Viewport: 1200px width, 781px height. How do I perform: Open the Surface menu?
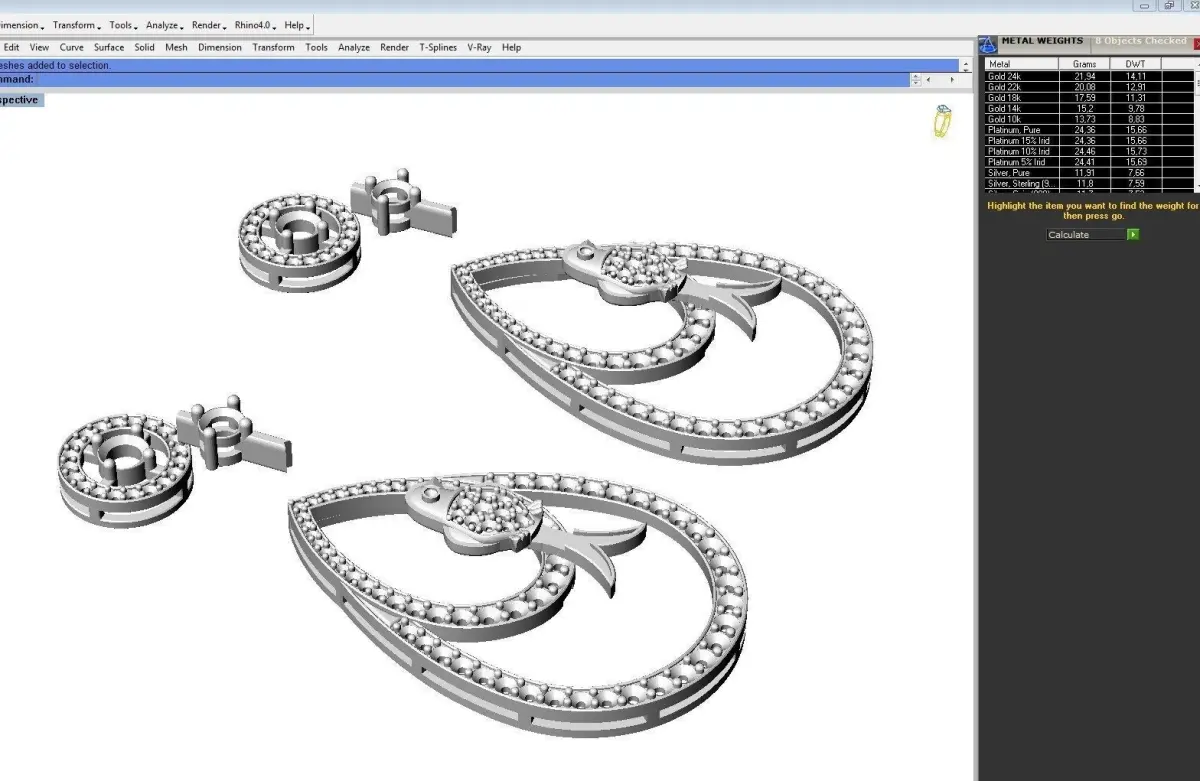click(x=109, y=47)
